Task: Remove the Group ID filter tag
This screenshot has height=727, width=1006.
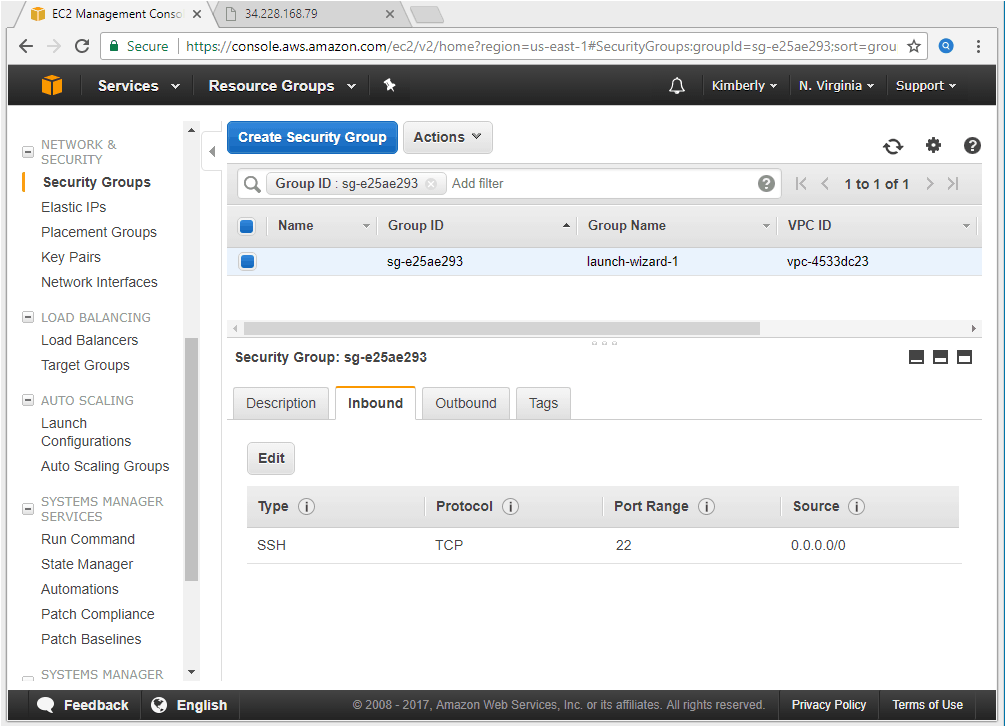Action: [x=431, y=184]
